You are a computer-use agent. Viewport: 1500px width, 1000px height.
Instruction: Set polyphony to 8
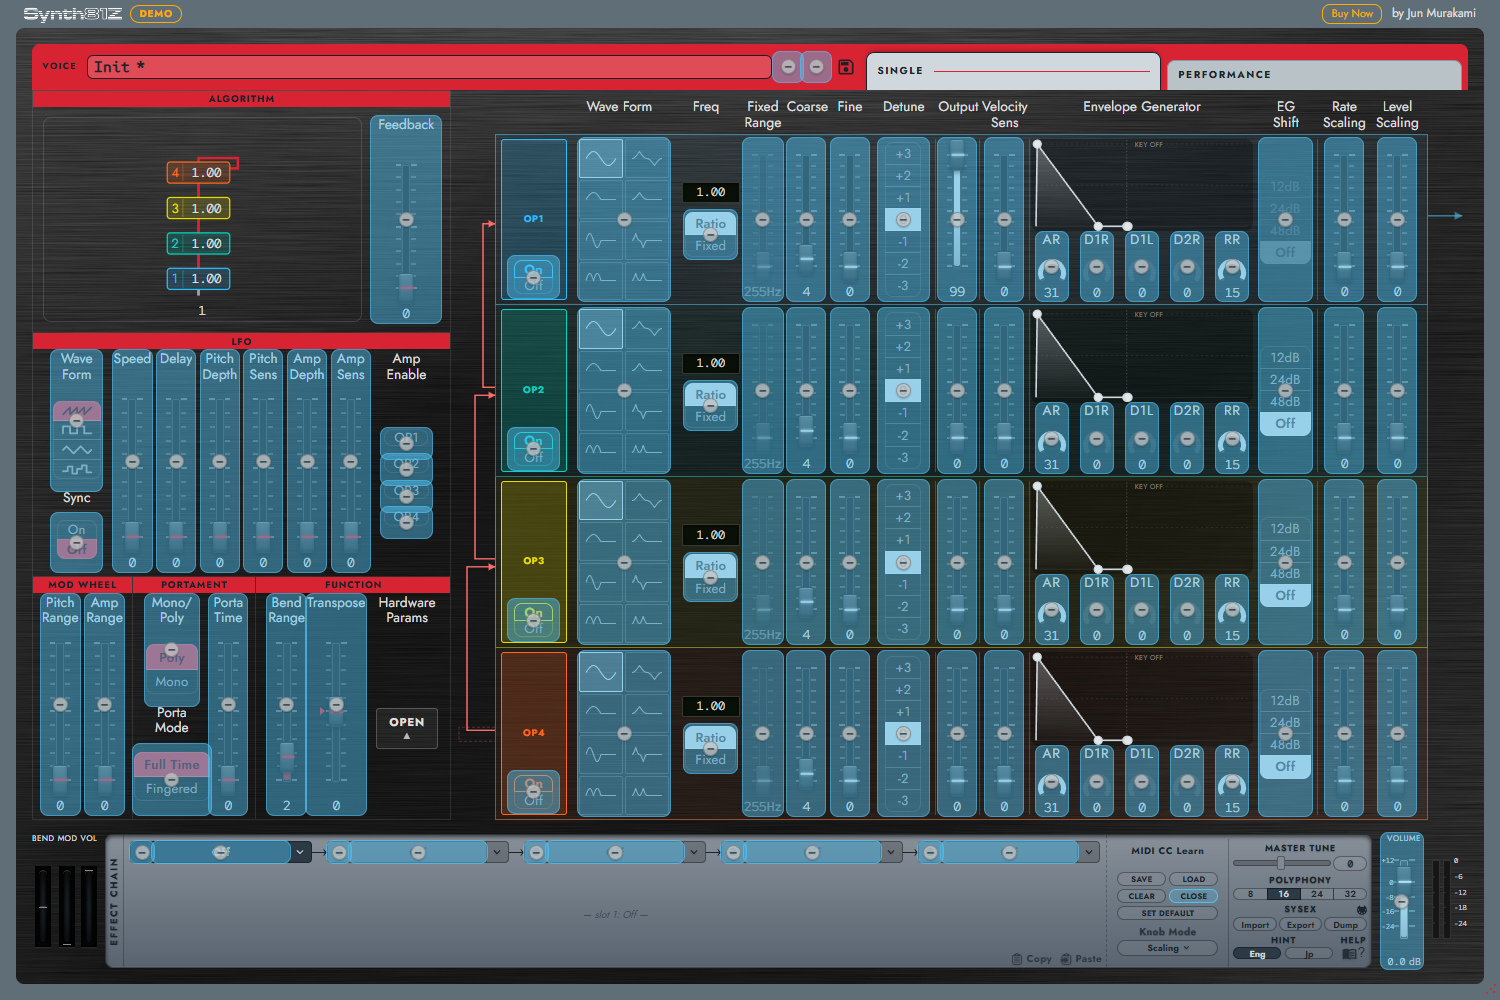[x=1250, y=894]
